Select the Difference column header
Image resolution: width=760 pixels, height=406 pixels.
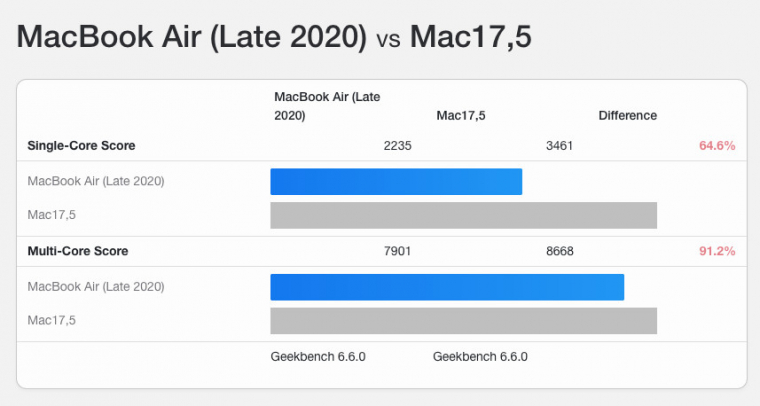627,115
